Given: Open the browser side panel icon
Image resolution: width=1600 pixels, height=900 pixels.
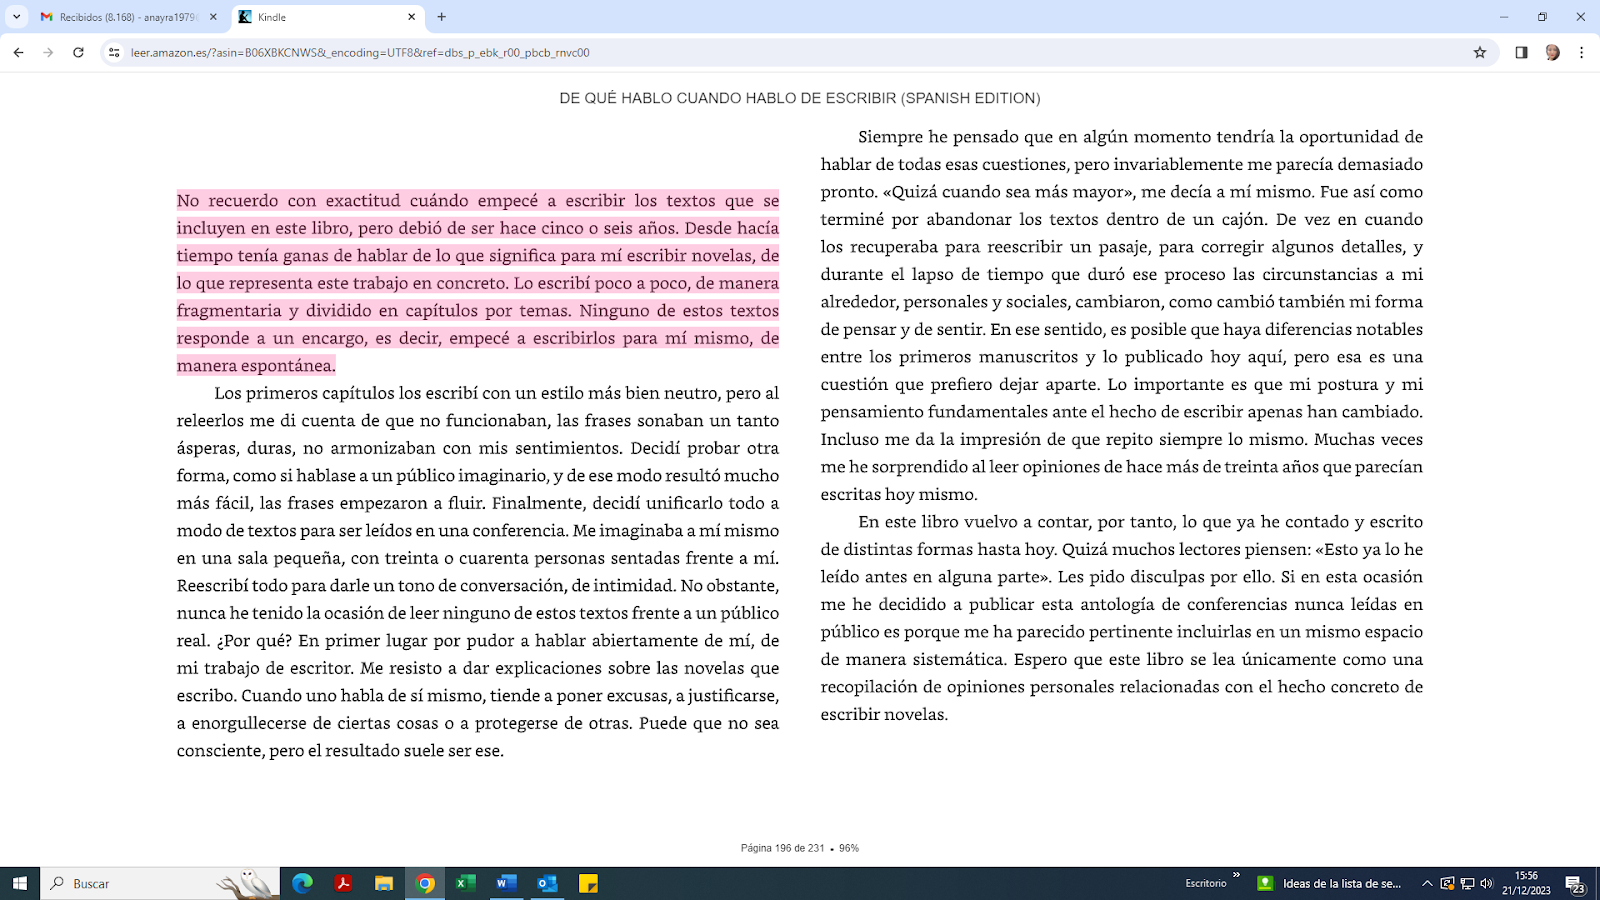Looking at the screenshot, I should click(x=1521, y=53).
